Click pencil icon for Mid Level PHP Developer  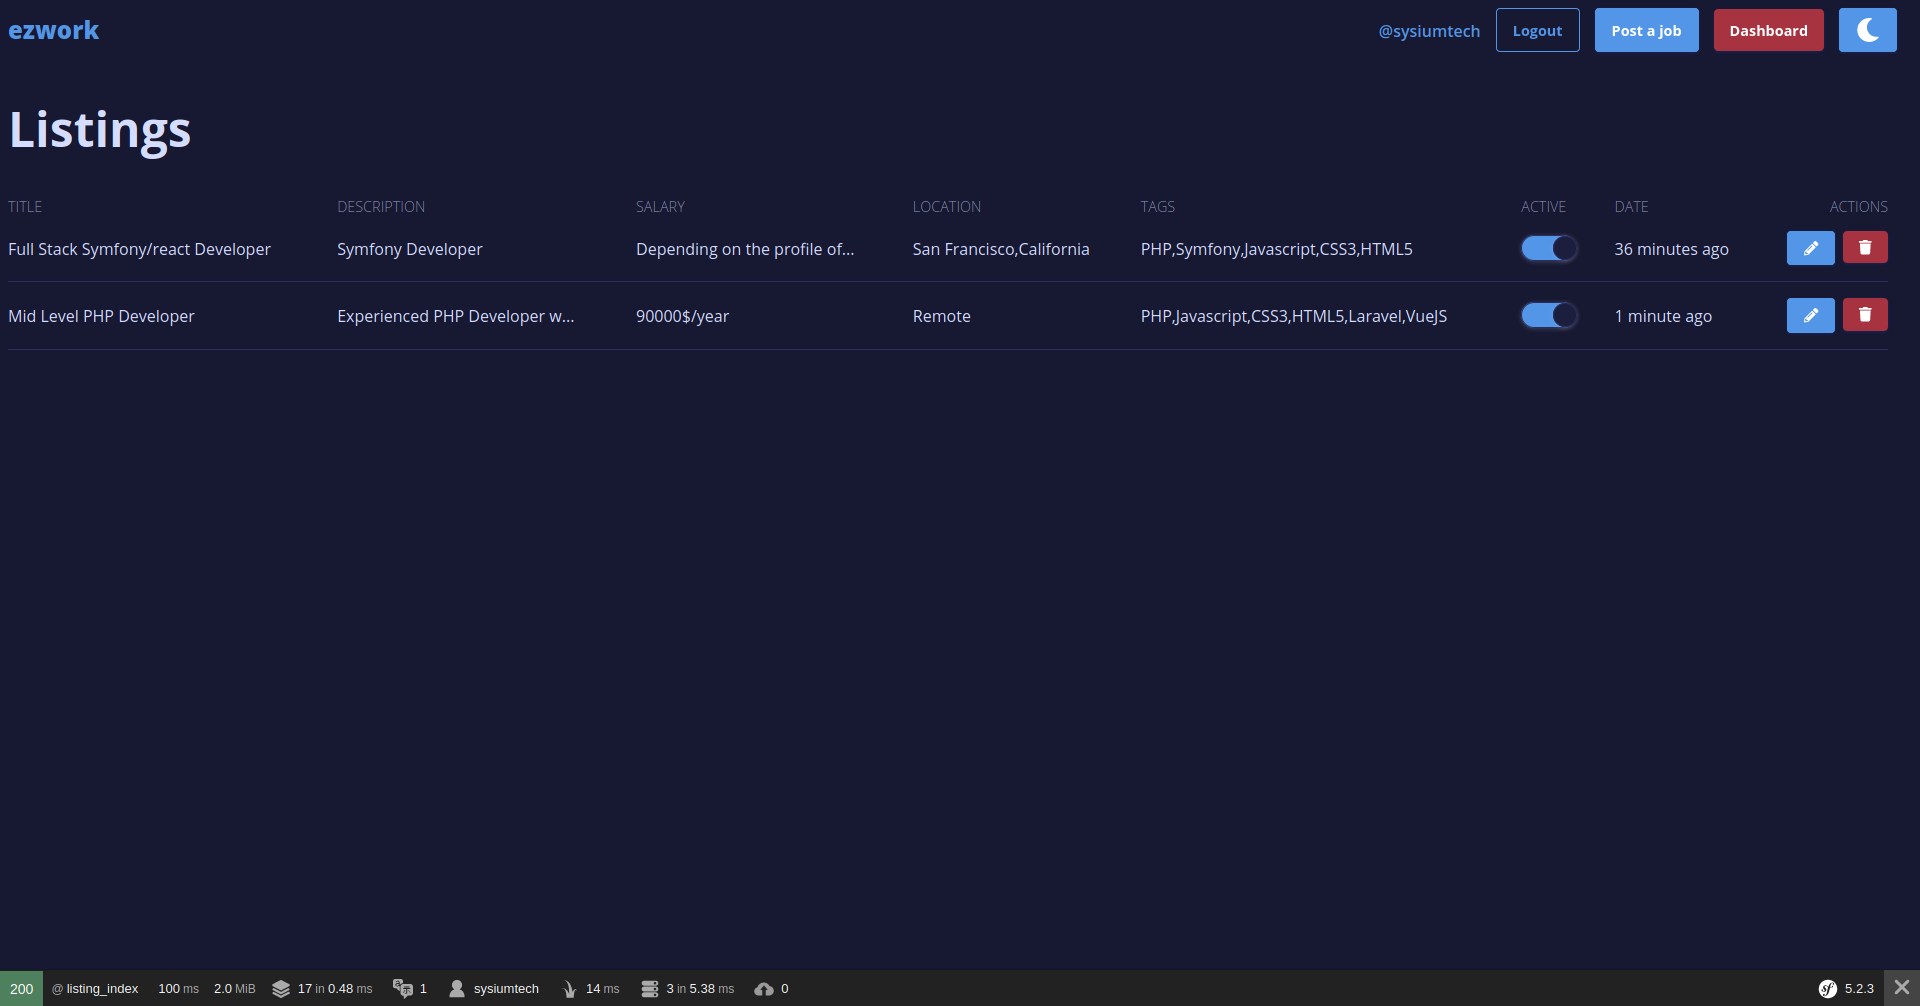pos(1810,315)
